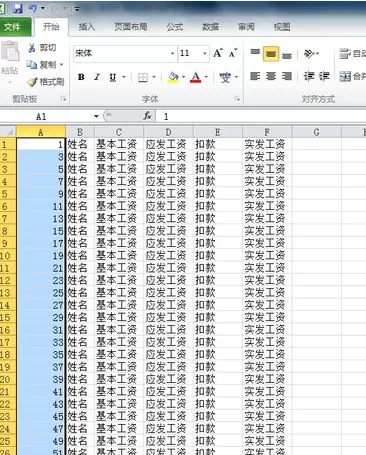
Task: Click the Increase Font Size icon
Action: coord(218,53)
